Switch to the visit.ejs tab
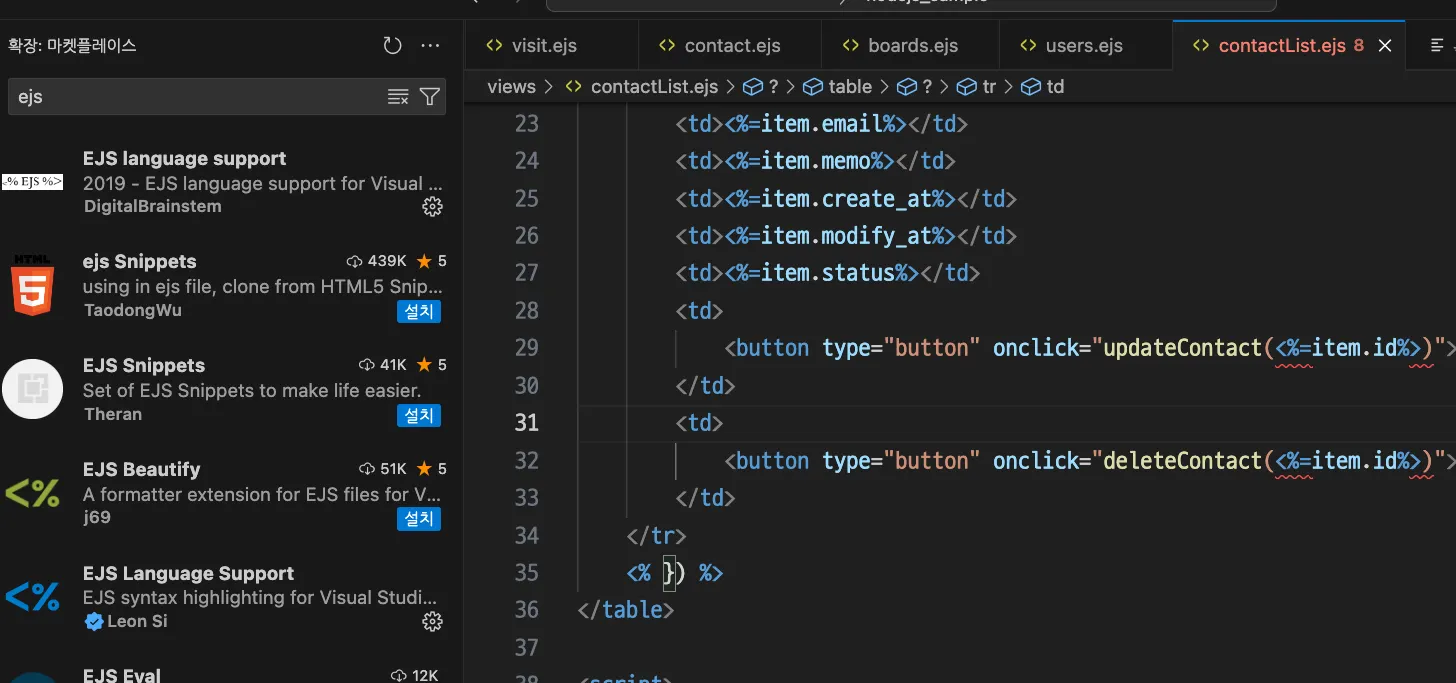Screen dimensions: 1456x683 [x=543, y=46]
